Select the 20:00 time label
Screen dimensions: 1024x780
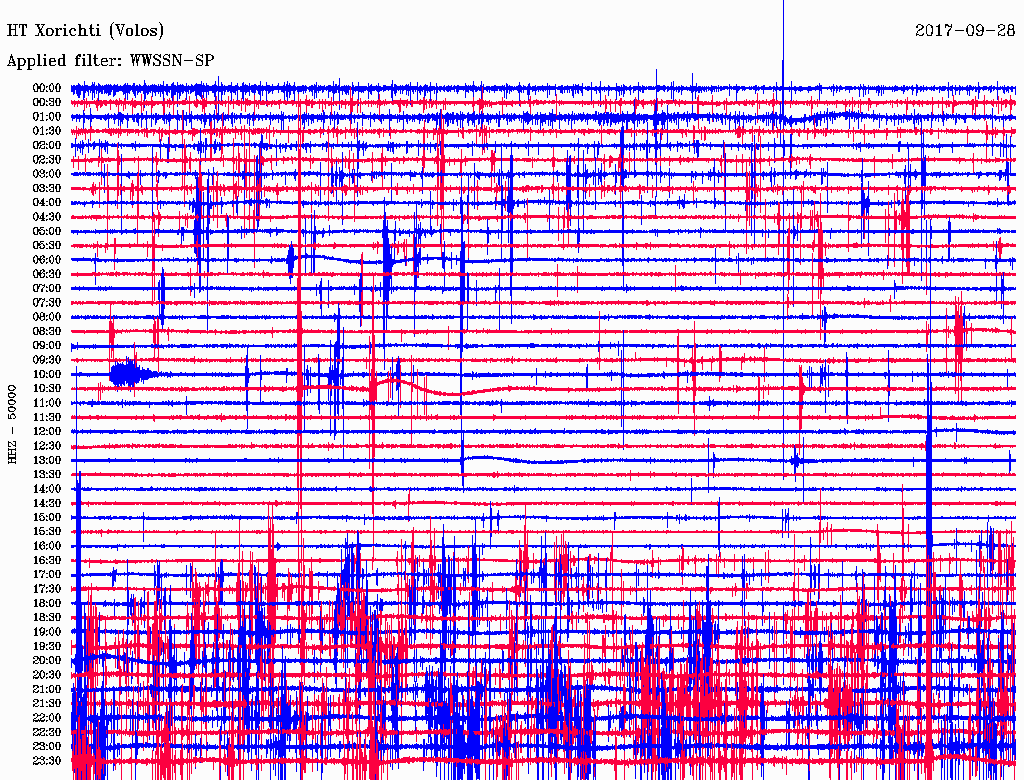point(47,660)
